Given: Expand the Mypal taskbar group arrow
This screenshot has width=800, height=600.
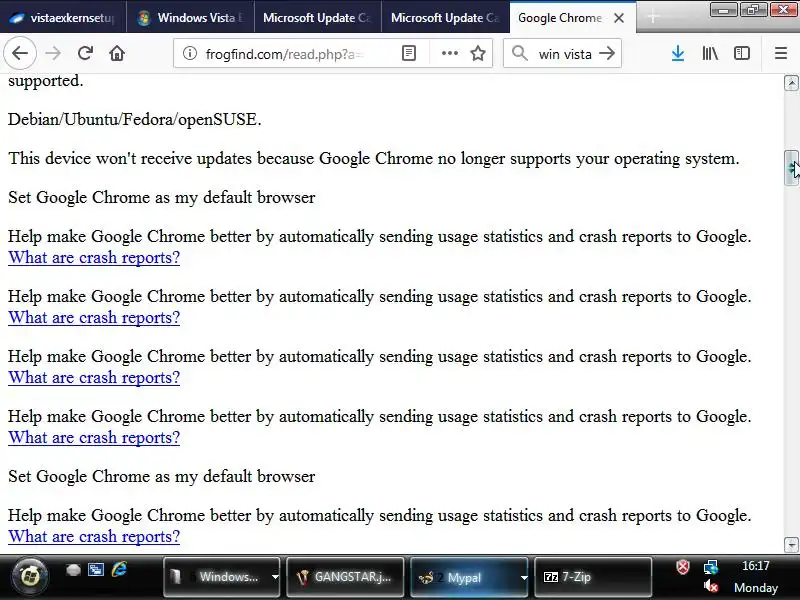Looking at the screenshot, I should [x=523, y=577].
